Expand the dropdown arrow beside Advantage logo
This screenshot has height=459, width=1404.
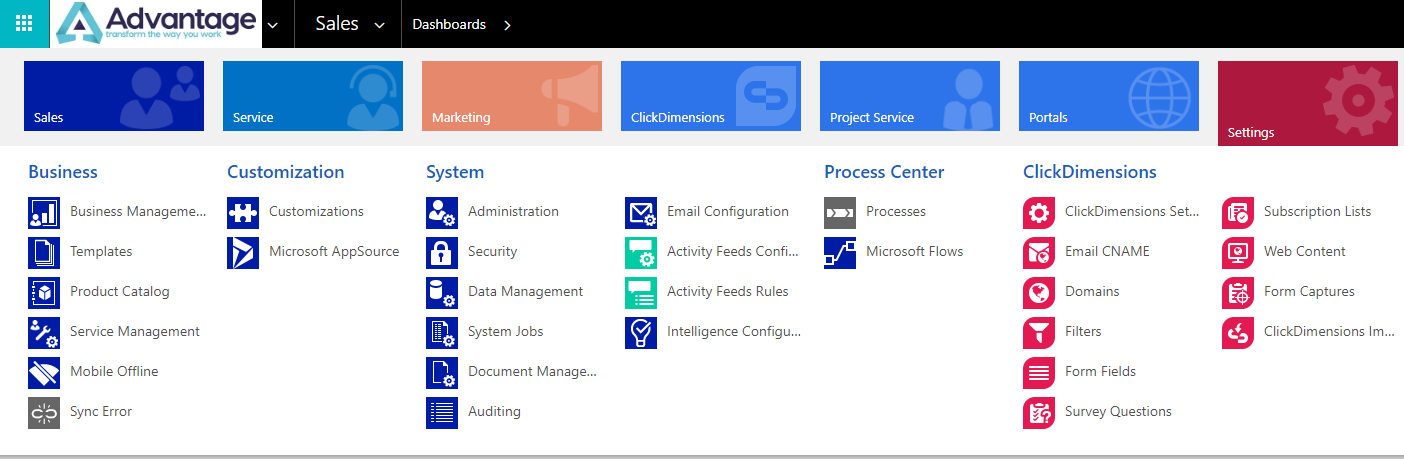274,25
